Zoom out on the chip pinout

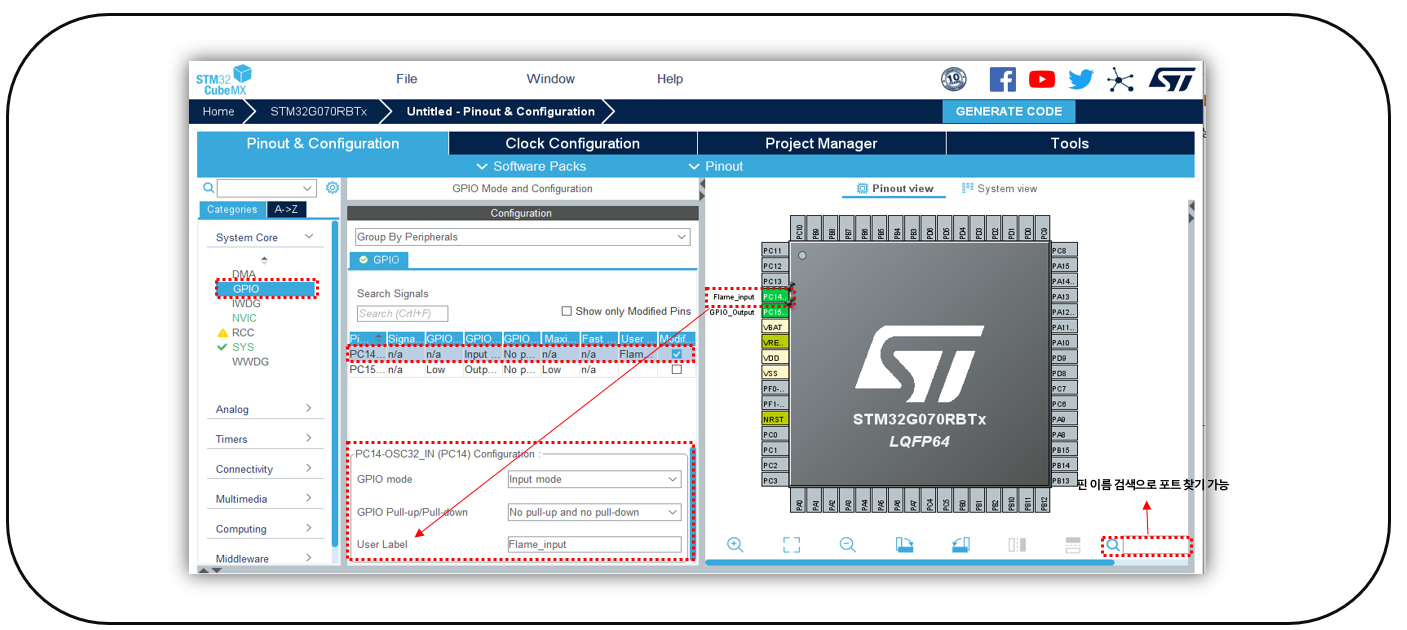[x=848, y=545]
